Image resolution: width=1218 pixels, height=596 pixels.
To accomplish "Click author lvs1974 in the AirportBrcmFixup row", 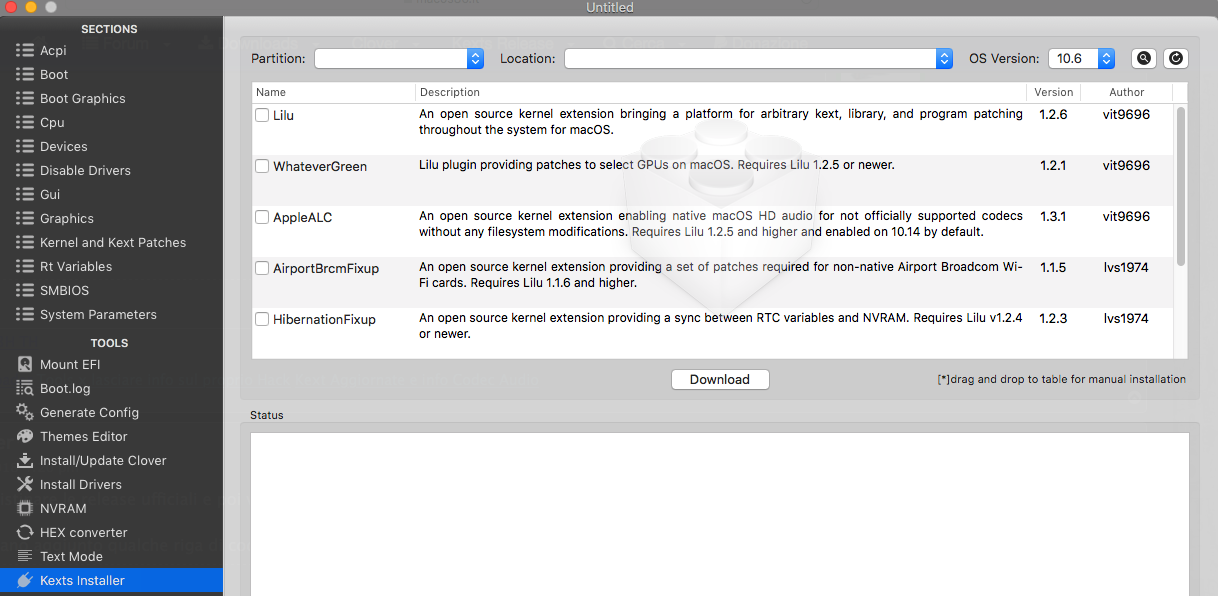I will pyautogui.click(x=1126, y=268).
